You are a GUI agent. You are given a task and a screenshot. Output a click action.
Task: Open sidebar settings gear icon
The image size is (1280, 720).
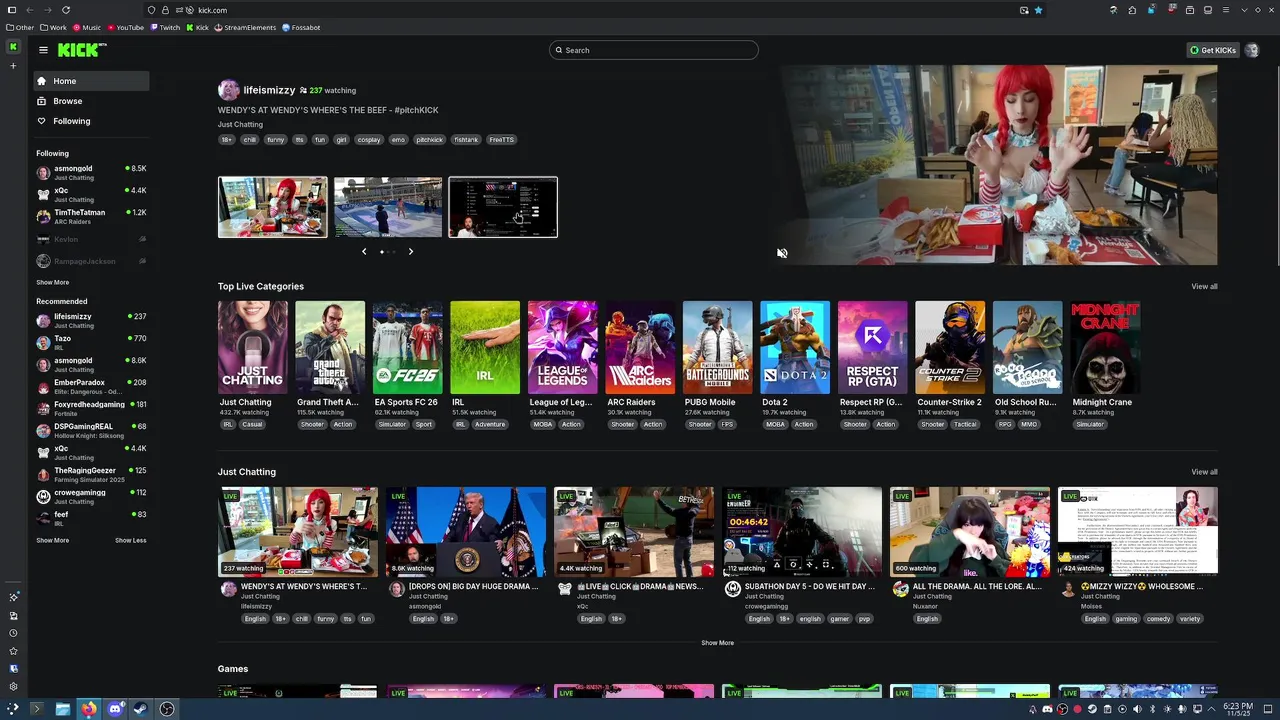coord(13,687)
